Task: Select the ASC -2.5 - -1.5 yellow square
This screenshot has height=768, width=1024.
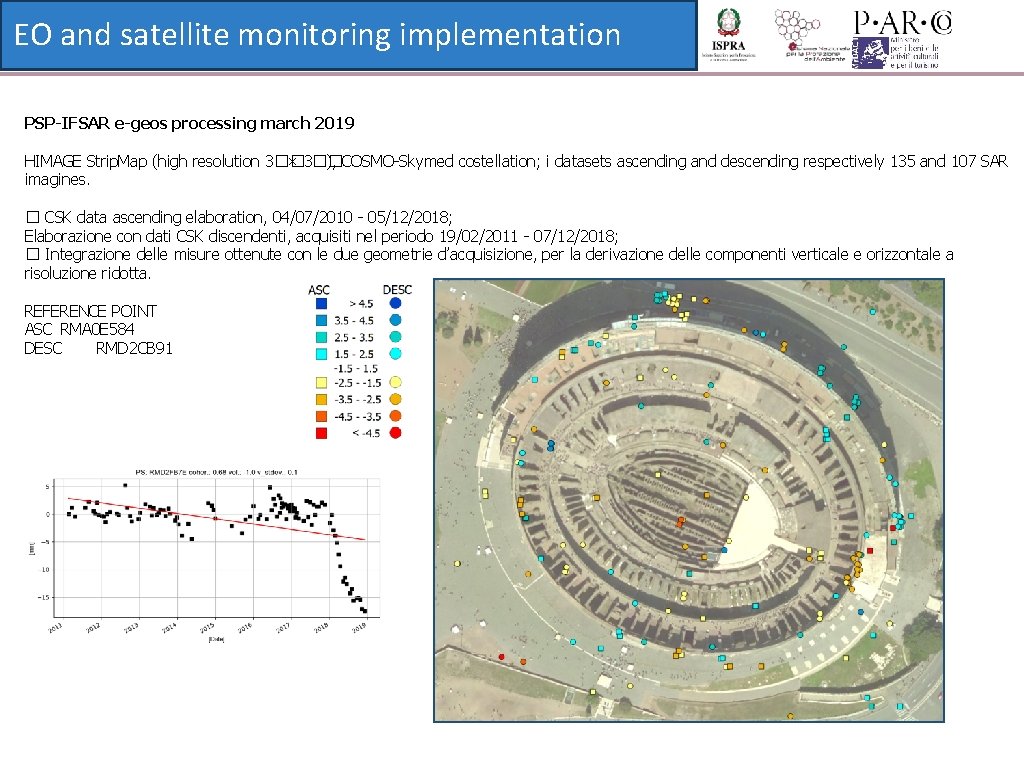Action: pos(321,383)
